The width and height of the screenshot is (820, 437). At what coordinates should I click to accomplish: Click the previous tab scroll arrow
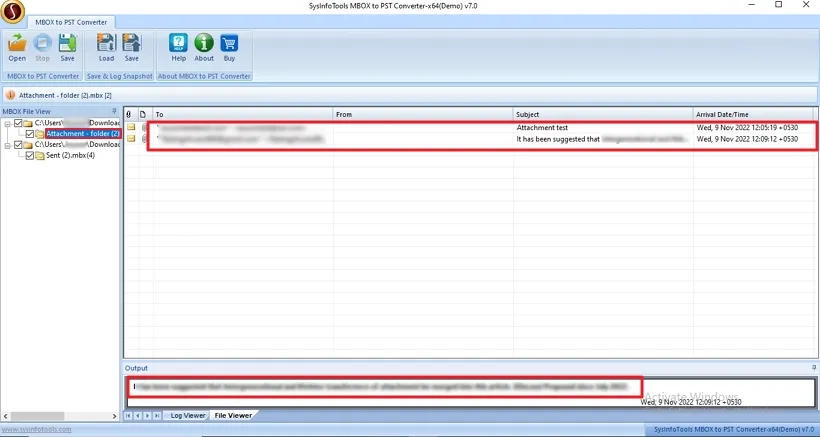[x=138, y=416]
